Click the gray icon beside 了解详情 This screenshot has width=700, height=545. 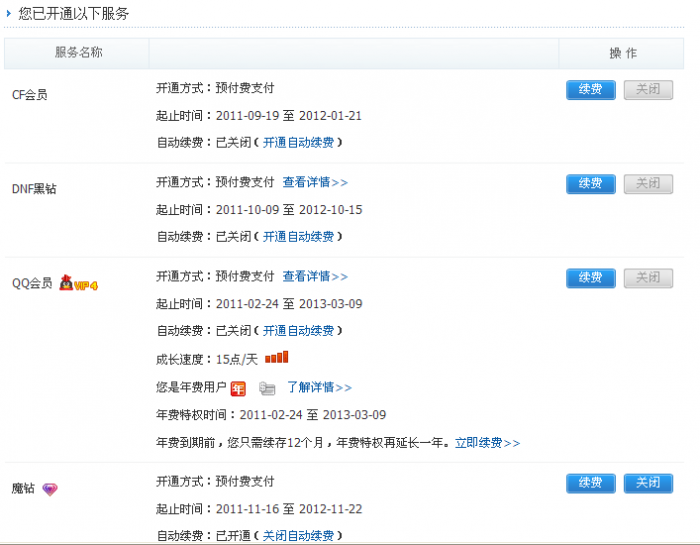tap(267, 388)
